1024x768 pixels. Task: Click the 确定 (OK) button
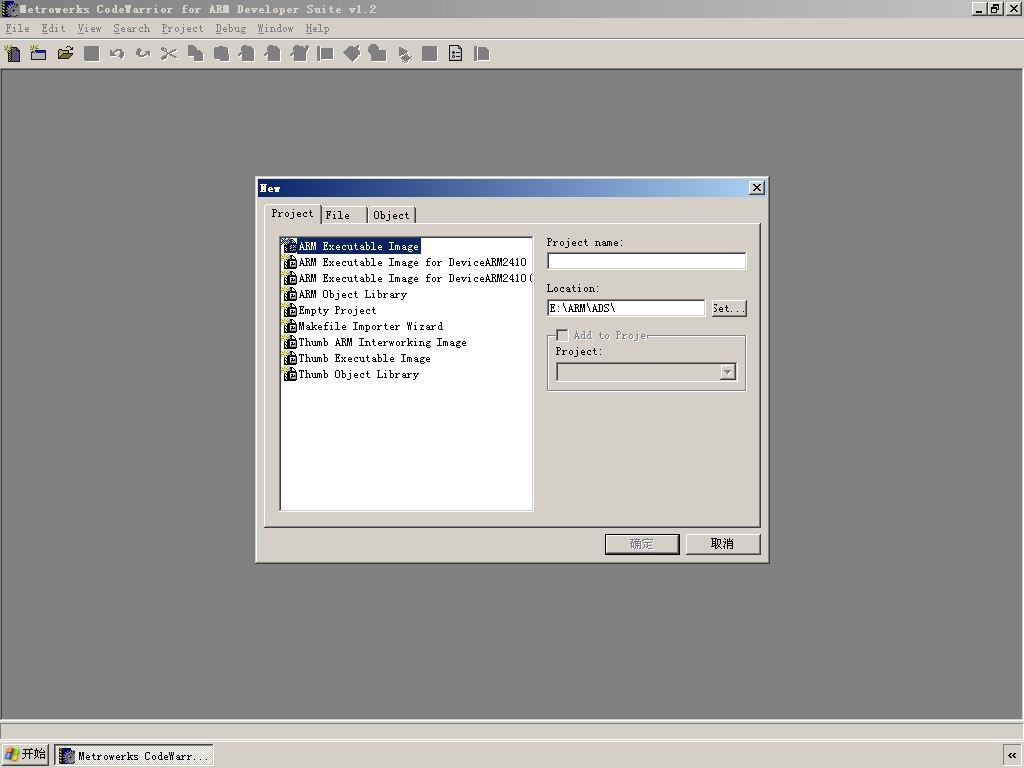(642, 544)
